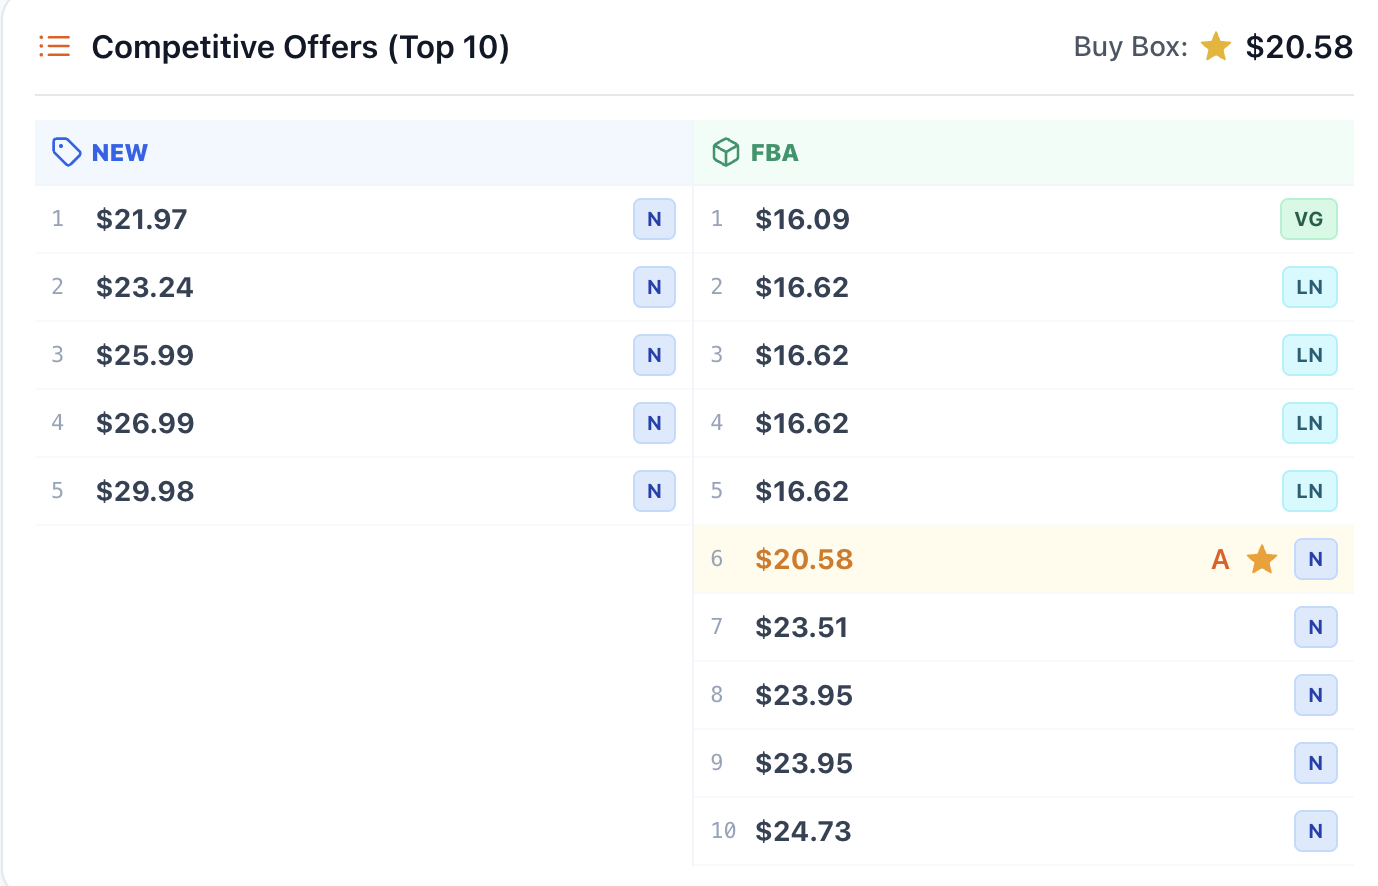Image resolution: width=1378 pixels, height=886 pixels.
Task: Click the N badge on the $24.73 offer
Action: tap(1315, 831)
